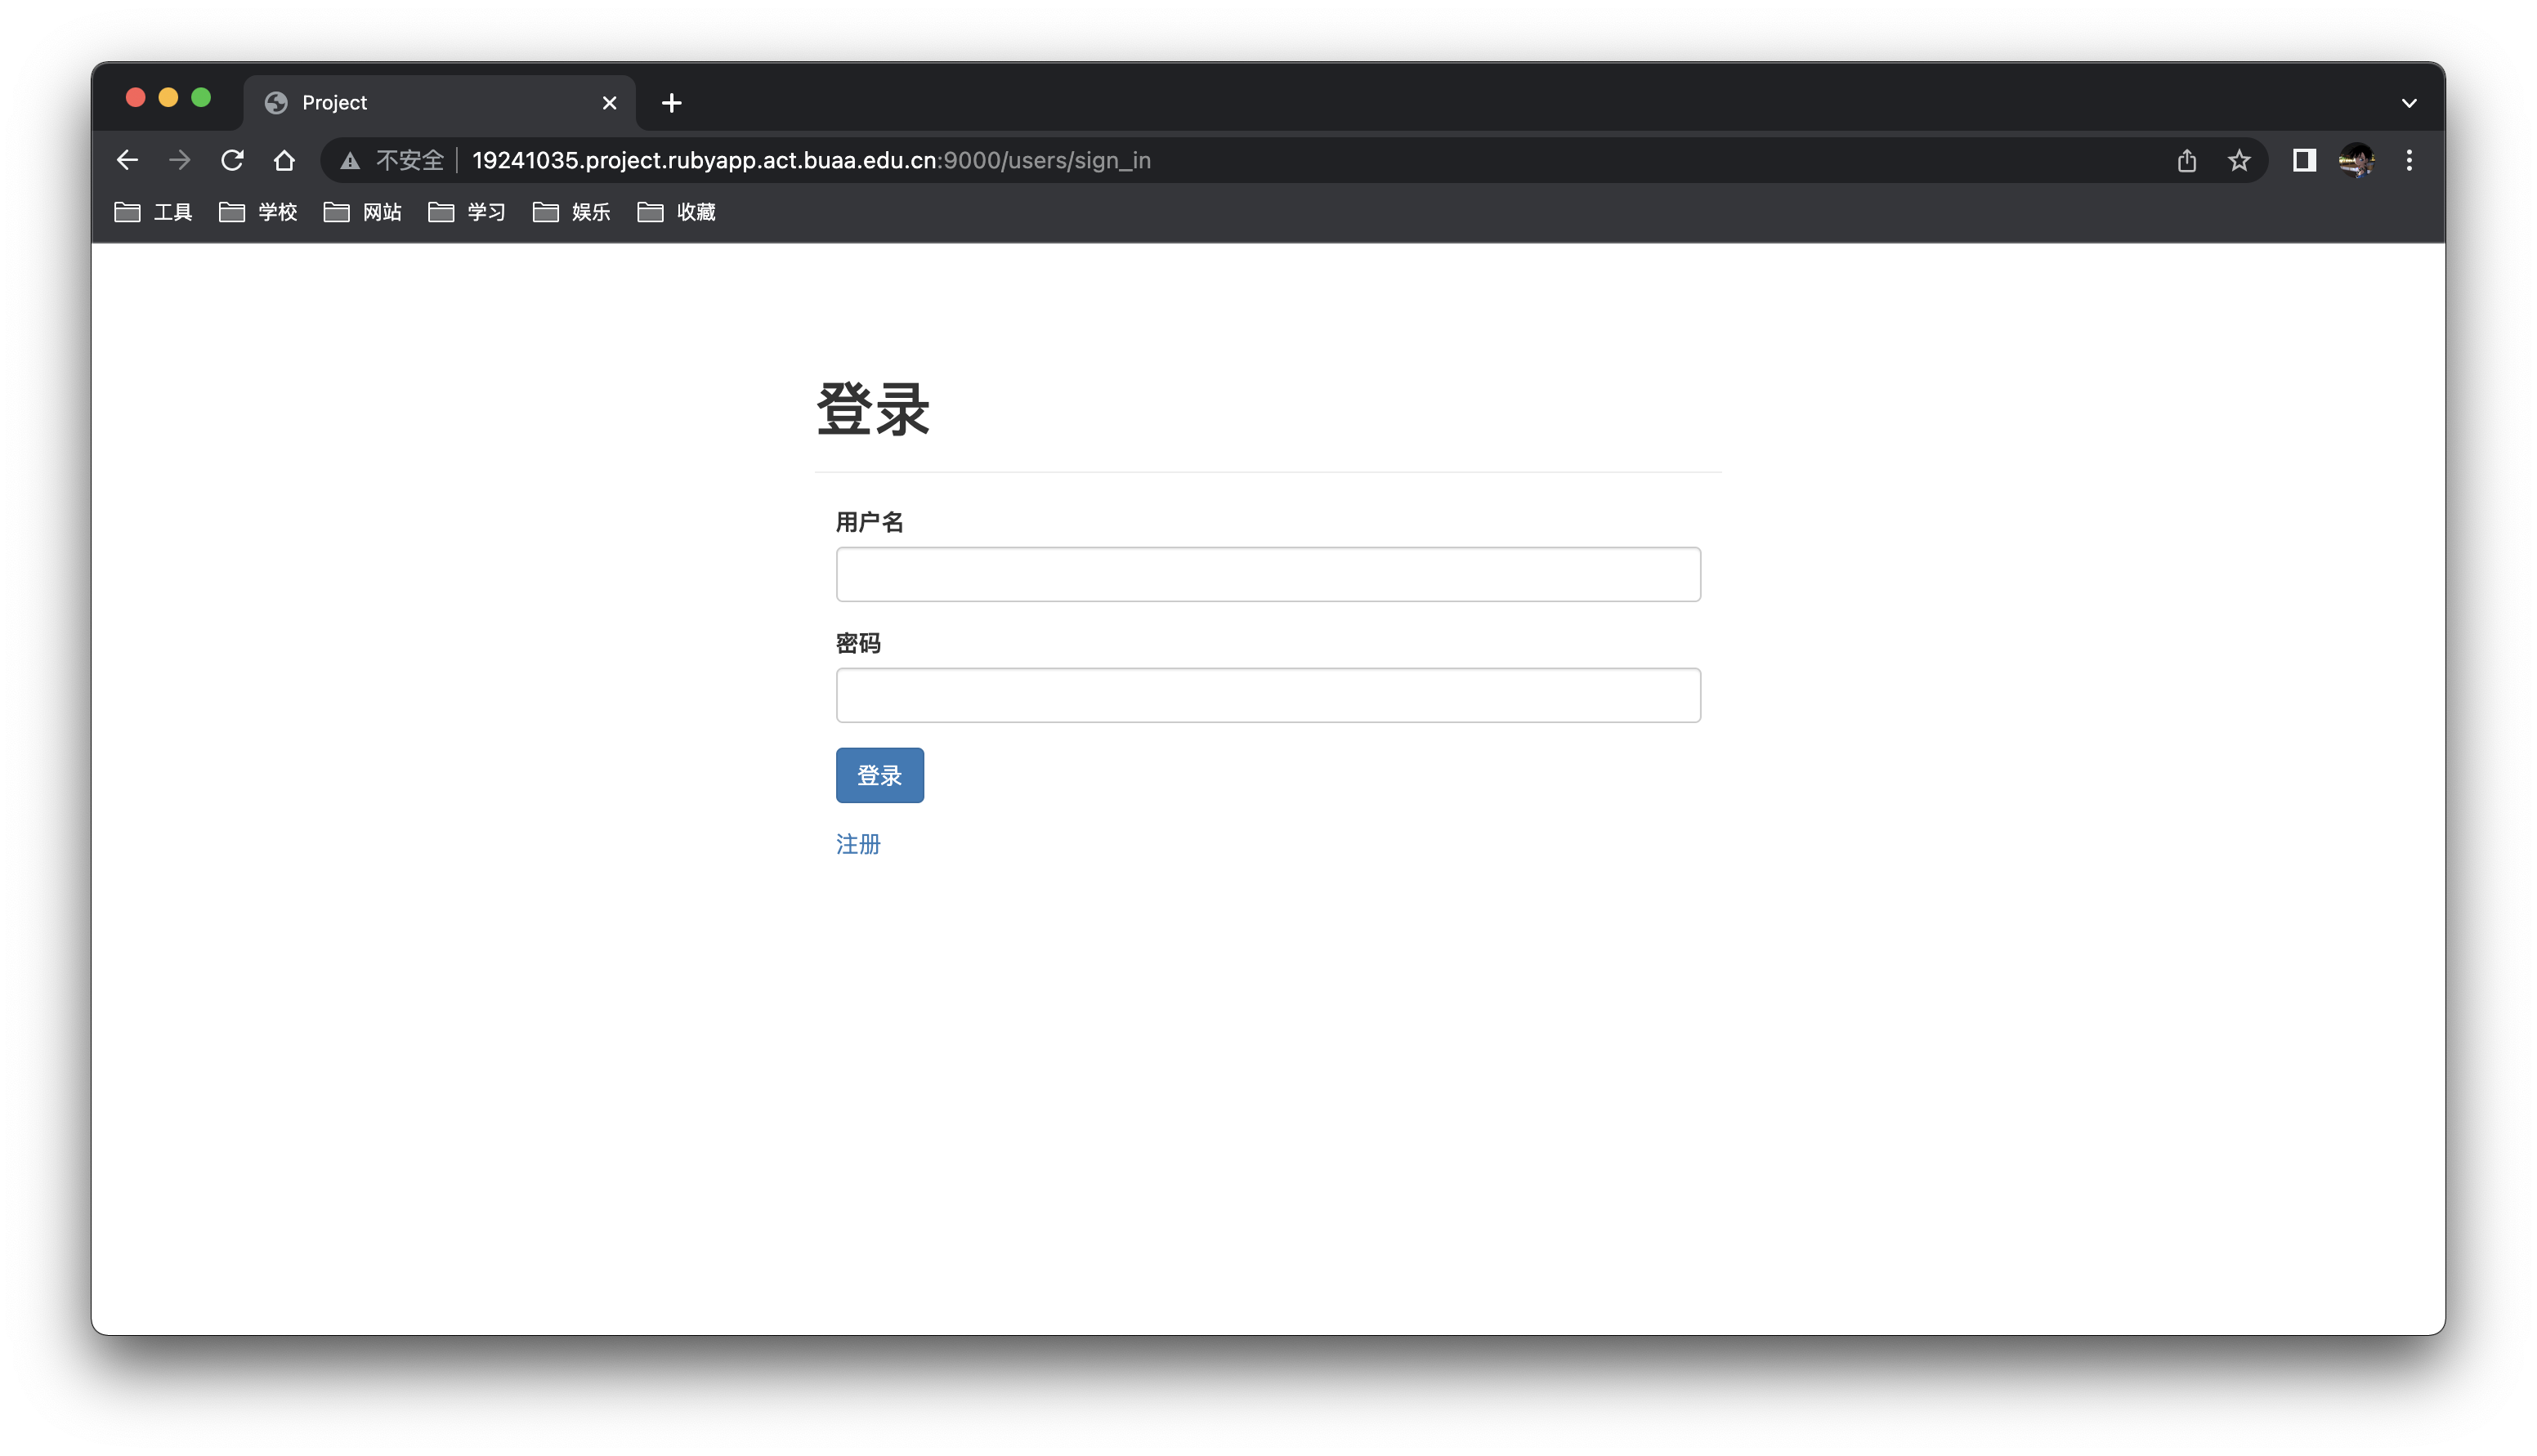The height and width of the screenshot is (1456, 2537).
Task: Click the share page icon in address bar
Action: tap(2187, 160)
